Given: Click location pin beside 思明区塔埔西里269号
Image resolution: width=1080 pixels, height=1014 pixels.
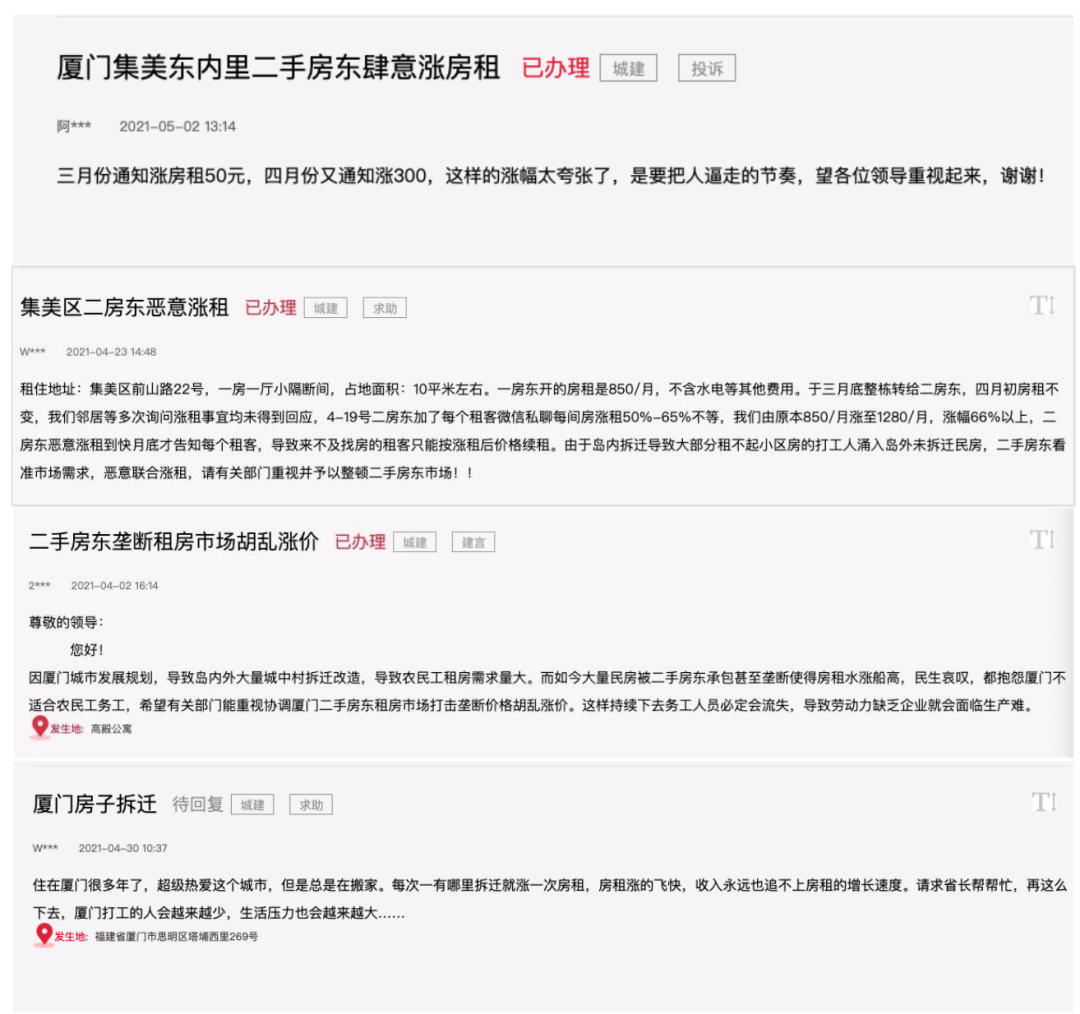Looking at the screenshot, I should click(x=44, y=935).
